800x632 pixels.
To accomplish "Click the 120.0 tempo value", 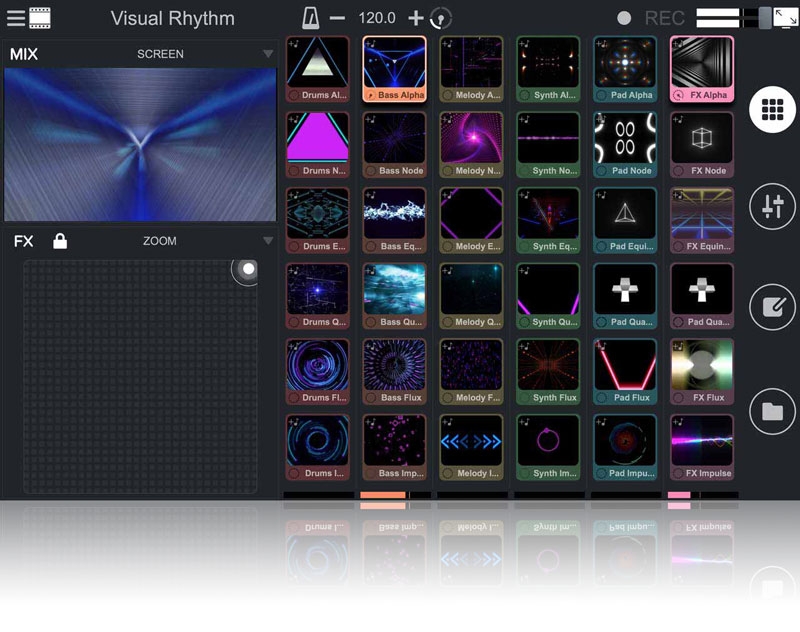I will (x=377, y=18).
